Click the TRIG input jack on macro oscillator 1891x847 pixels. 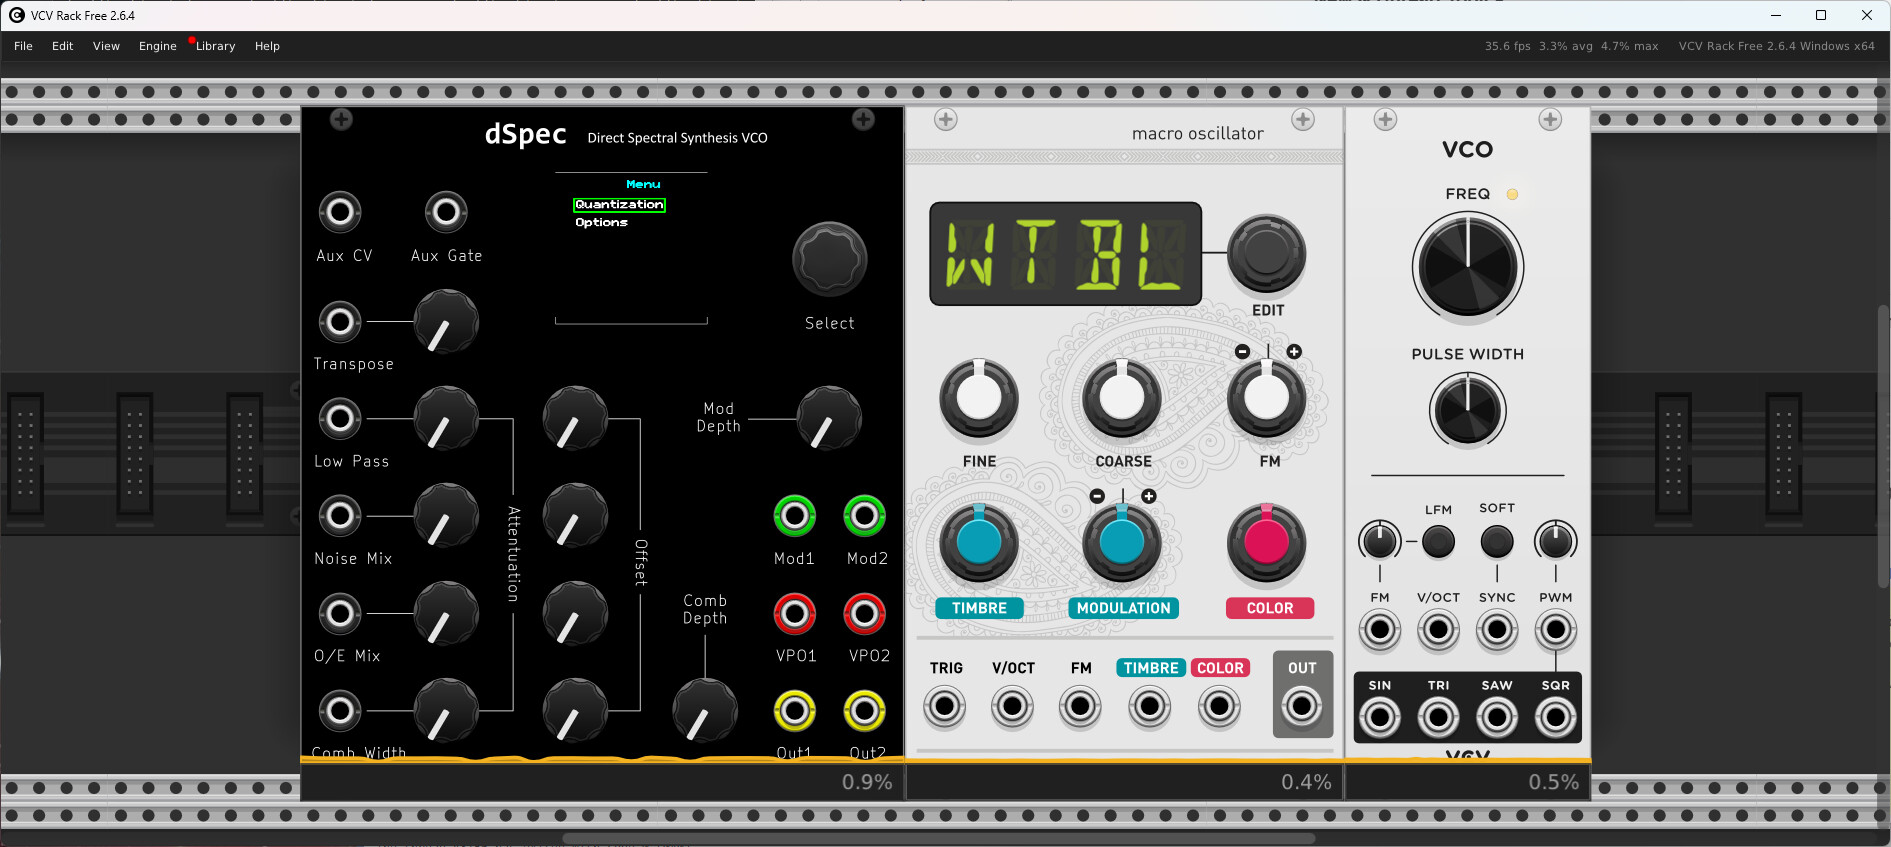945,707
